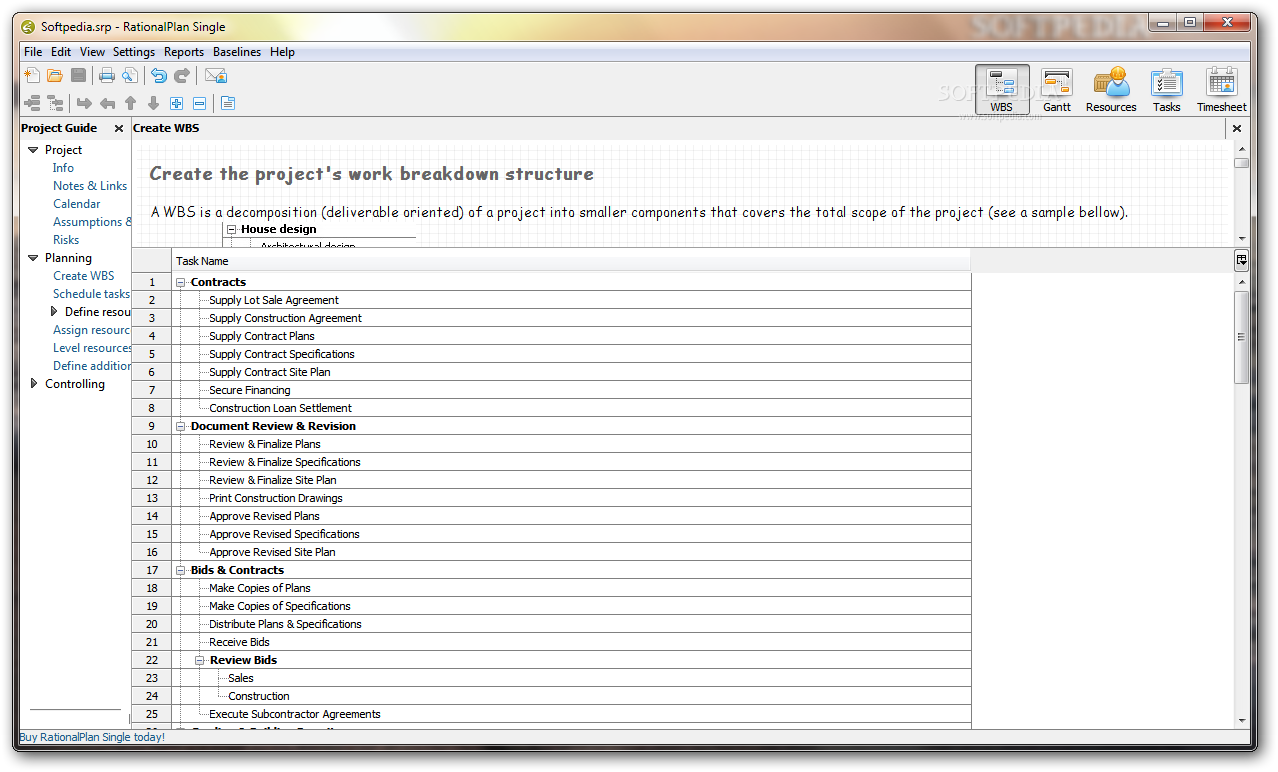
Task: Click the guide pane scroll down arrow
Action: pos(1241,238)
